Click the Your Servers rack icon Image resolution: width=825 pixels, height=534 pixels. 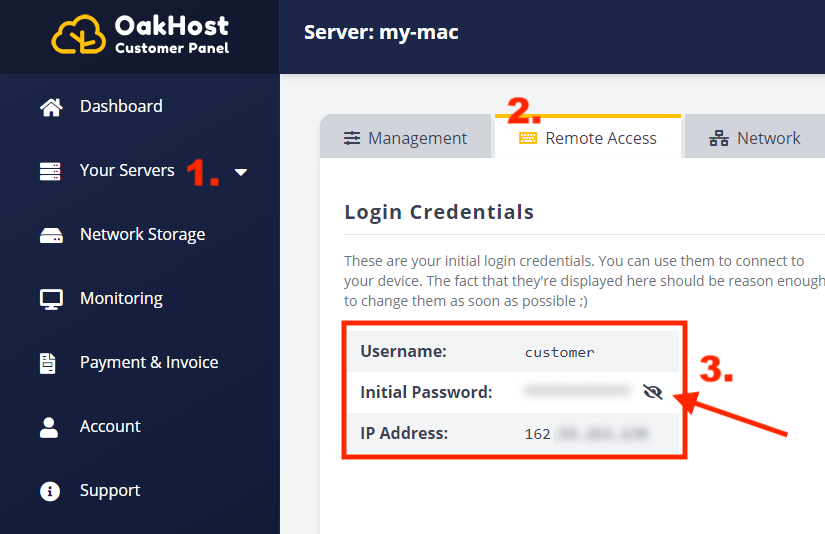(x=50, y=171)
